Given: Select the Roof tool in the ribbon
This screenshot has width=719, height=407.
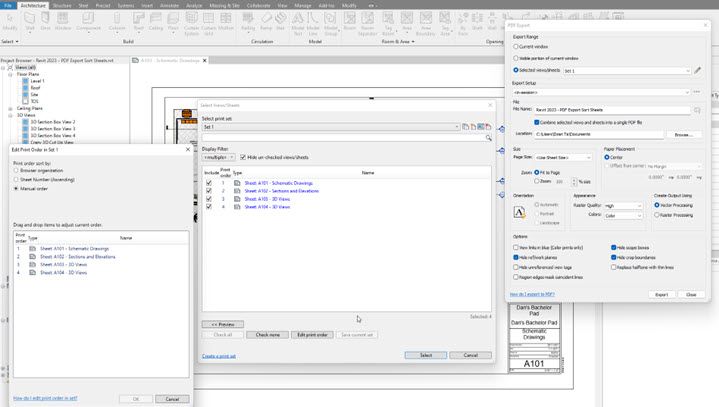Looking at the screenshot, I should [138, 21].
